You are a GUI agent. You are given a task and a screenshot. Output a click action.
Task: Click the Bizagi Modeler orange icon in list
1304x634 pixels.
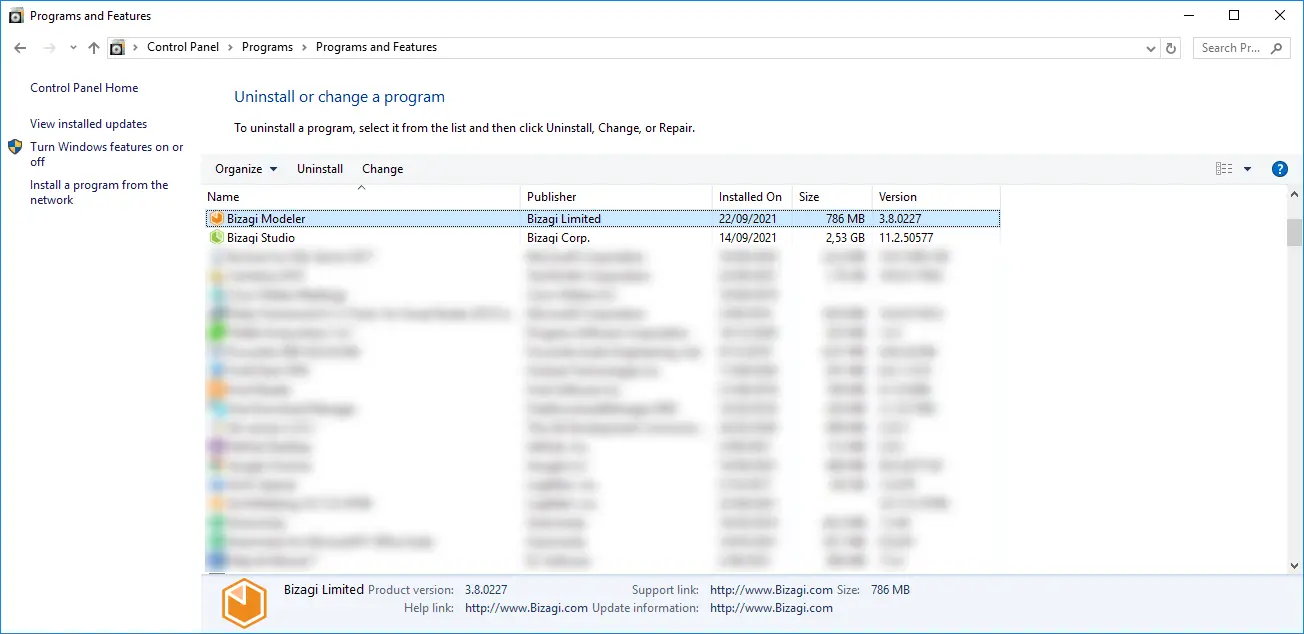(216, 219)
